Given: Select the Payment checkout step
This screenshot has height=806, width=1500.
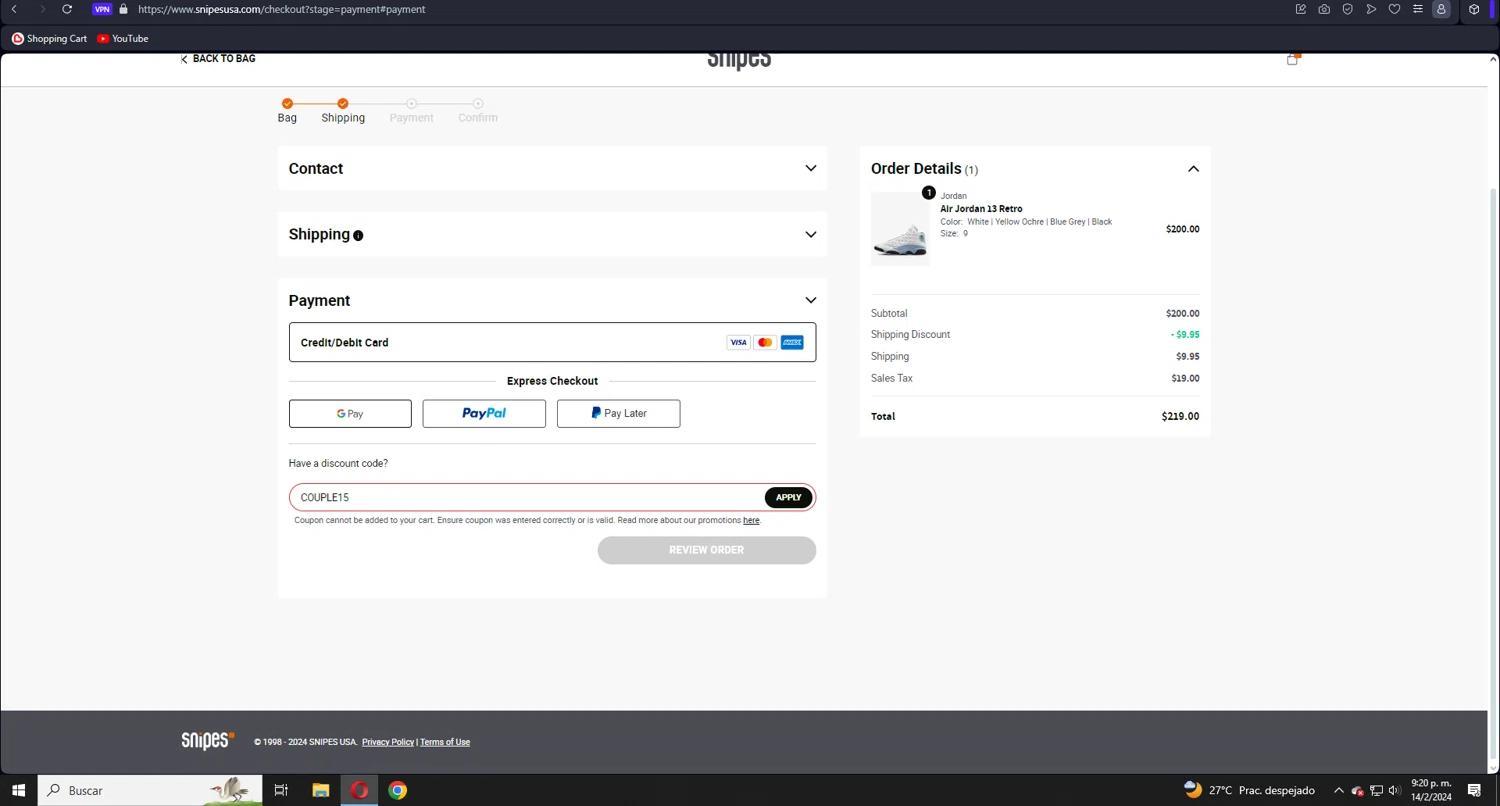Looking at the screenshot, I should click(x=411, y=110).
